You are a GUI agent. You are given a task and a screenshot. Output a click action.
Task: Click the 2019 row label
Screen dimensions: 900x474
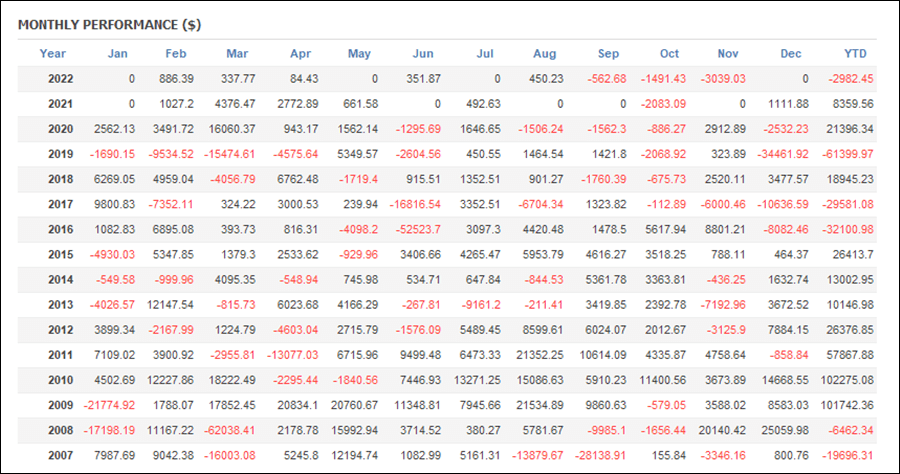click(60, 154)
